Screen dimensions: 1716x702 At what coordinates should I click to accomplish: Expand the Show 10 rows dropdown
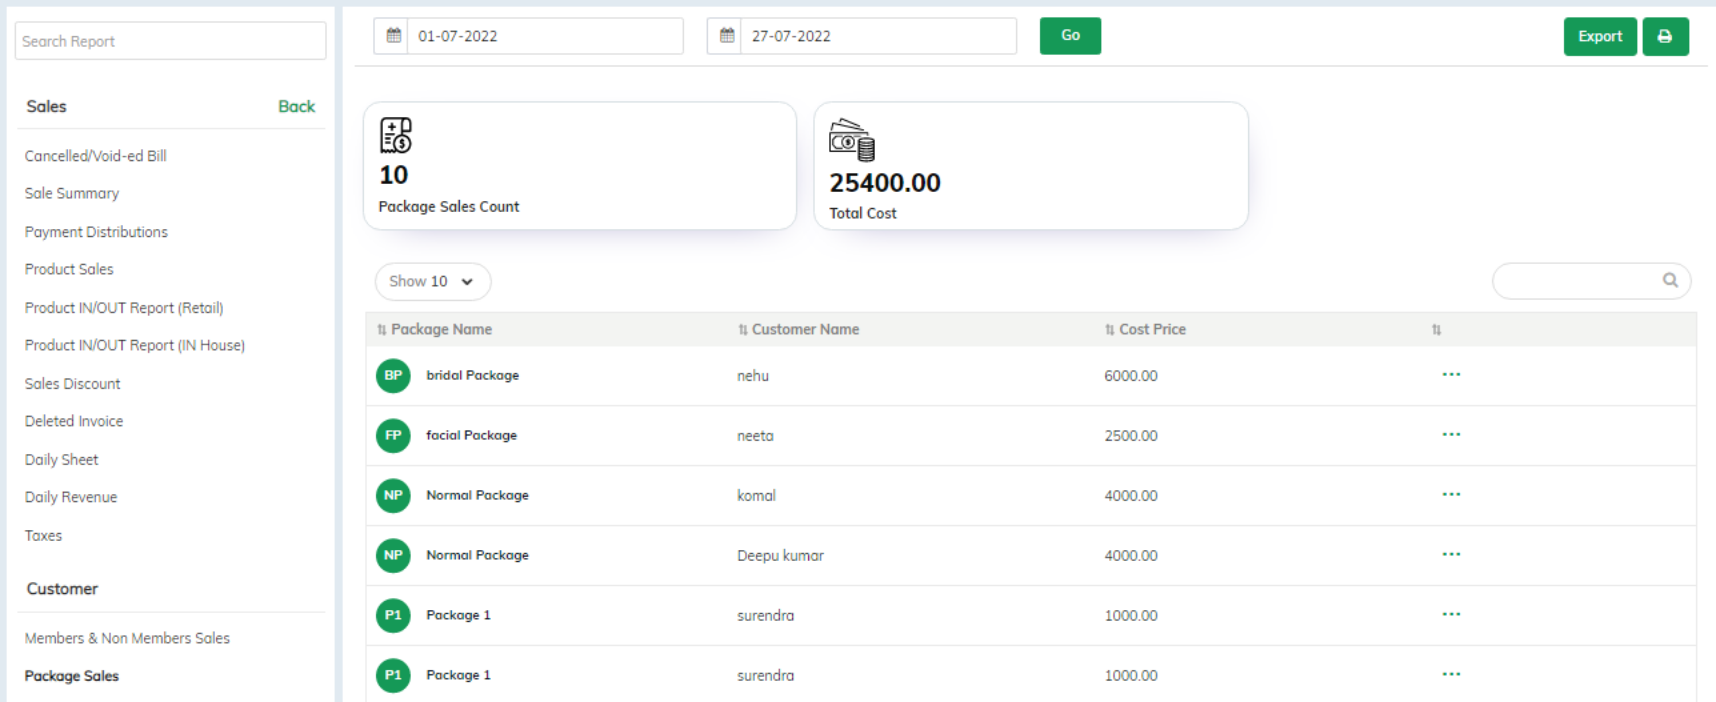point(433,281)
